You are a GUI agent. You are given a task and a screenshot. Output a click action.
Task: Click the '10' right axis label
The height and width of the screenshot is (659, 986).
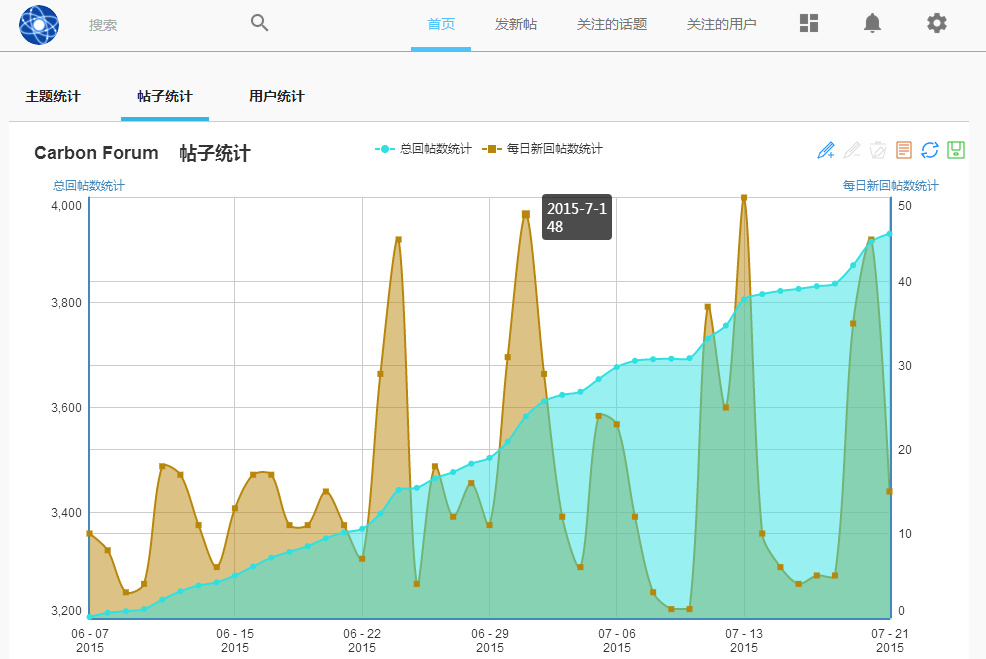click(905, 533)
